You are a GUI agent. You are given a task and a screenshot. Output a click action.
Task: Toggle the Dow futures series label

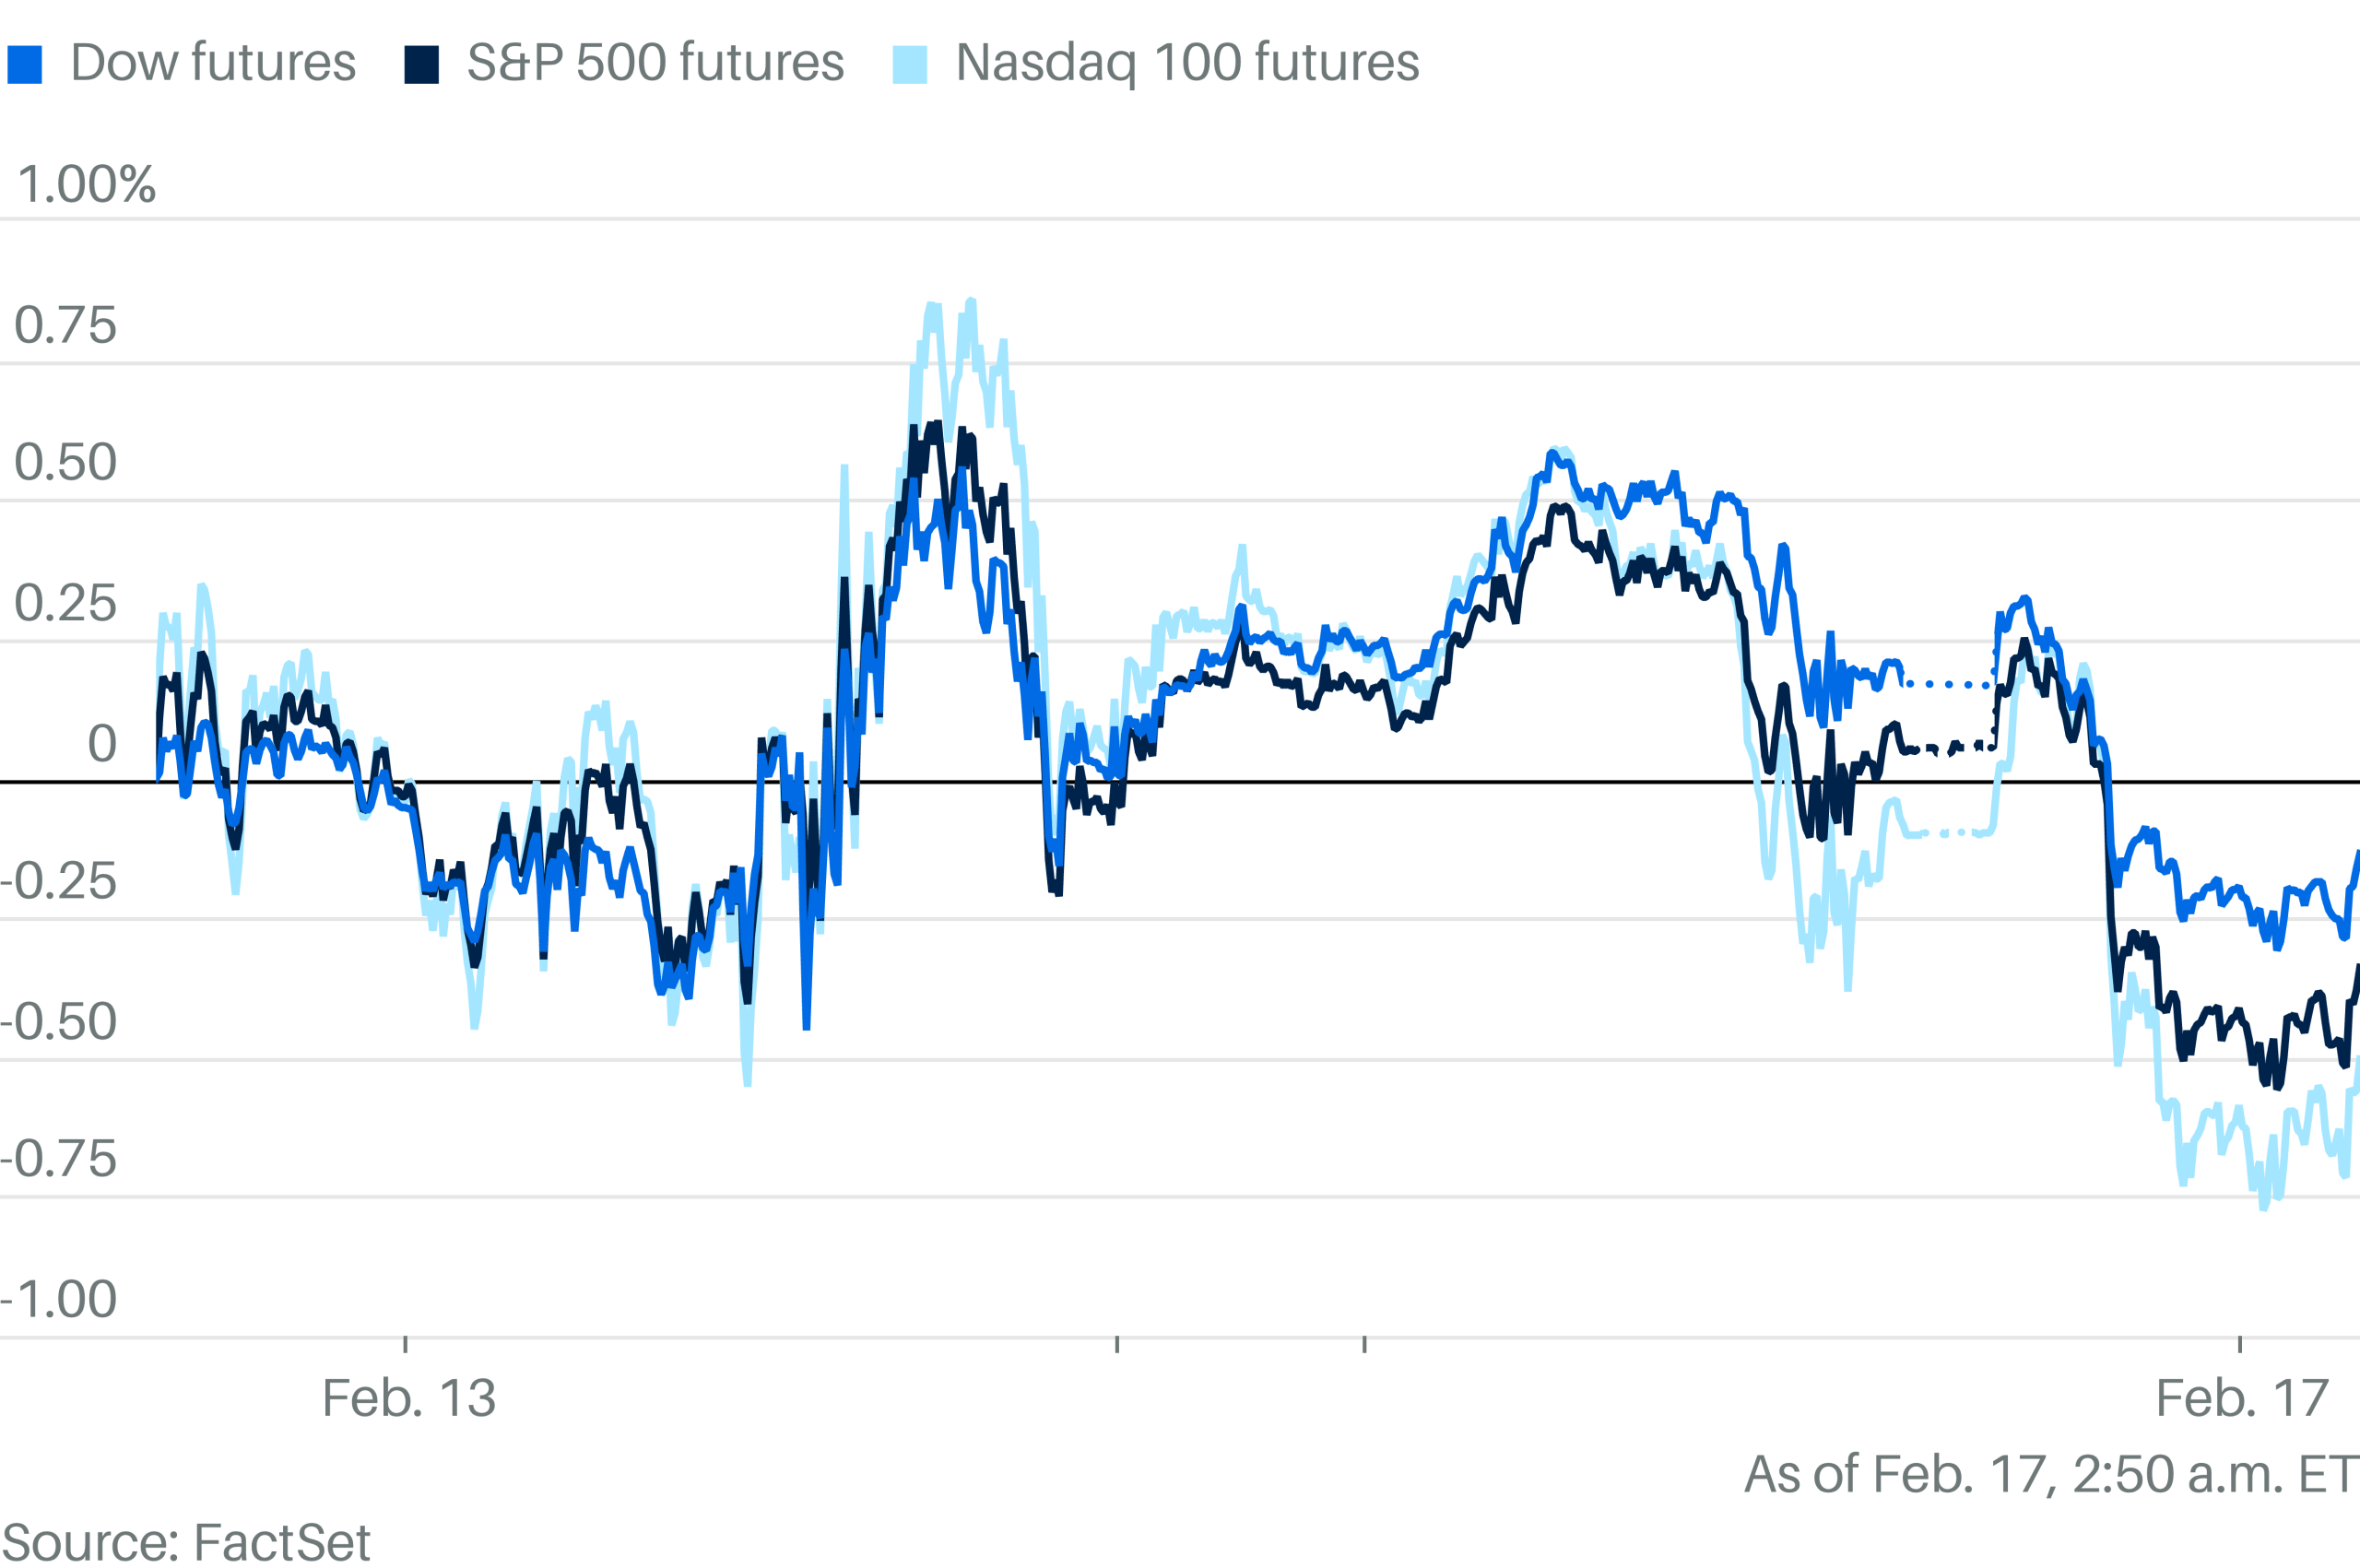(x=213, y=63)
